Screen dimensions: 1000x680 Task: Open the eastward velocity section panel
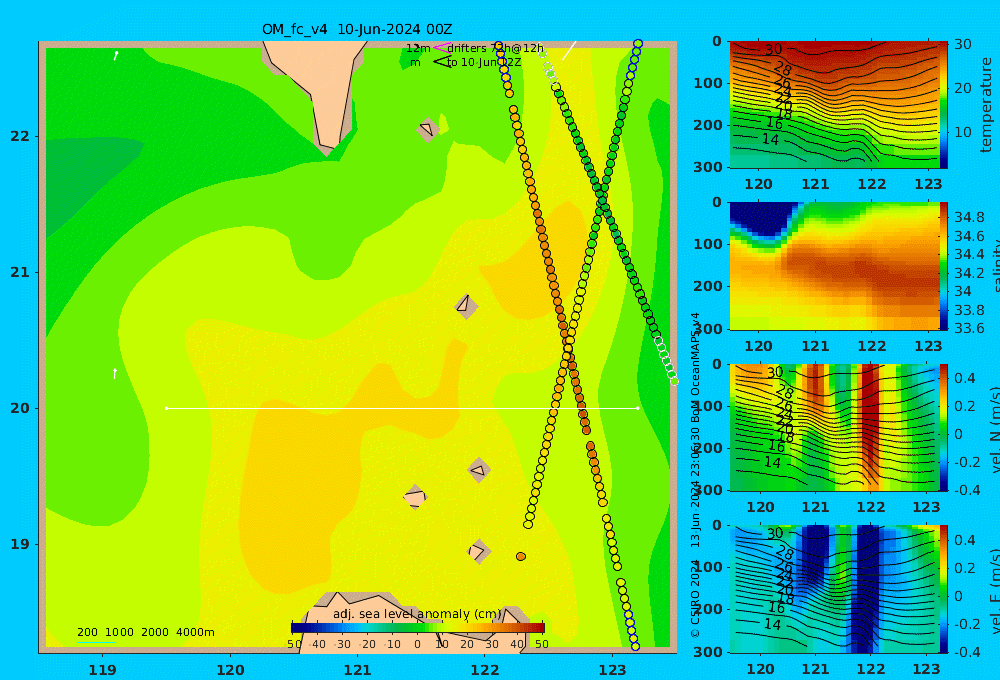click(834, 589)
